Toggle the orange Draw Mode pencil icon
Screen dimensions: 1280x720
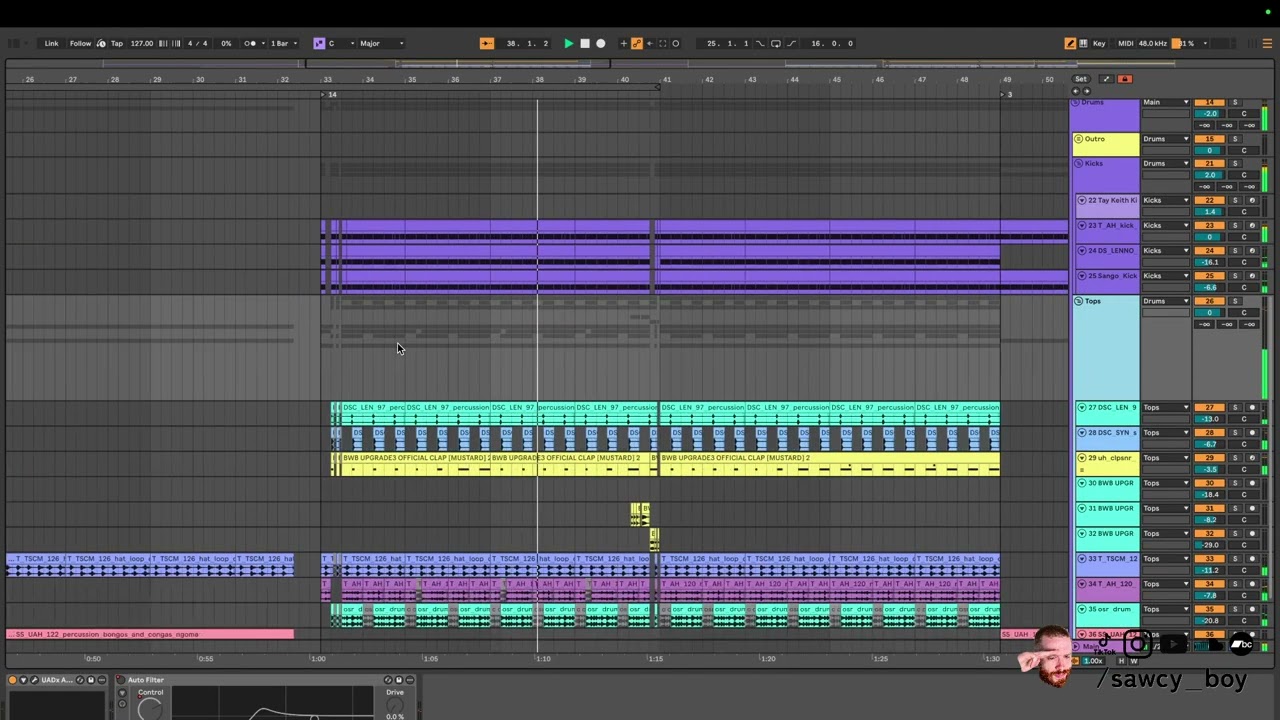[x=1070, y=43]
